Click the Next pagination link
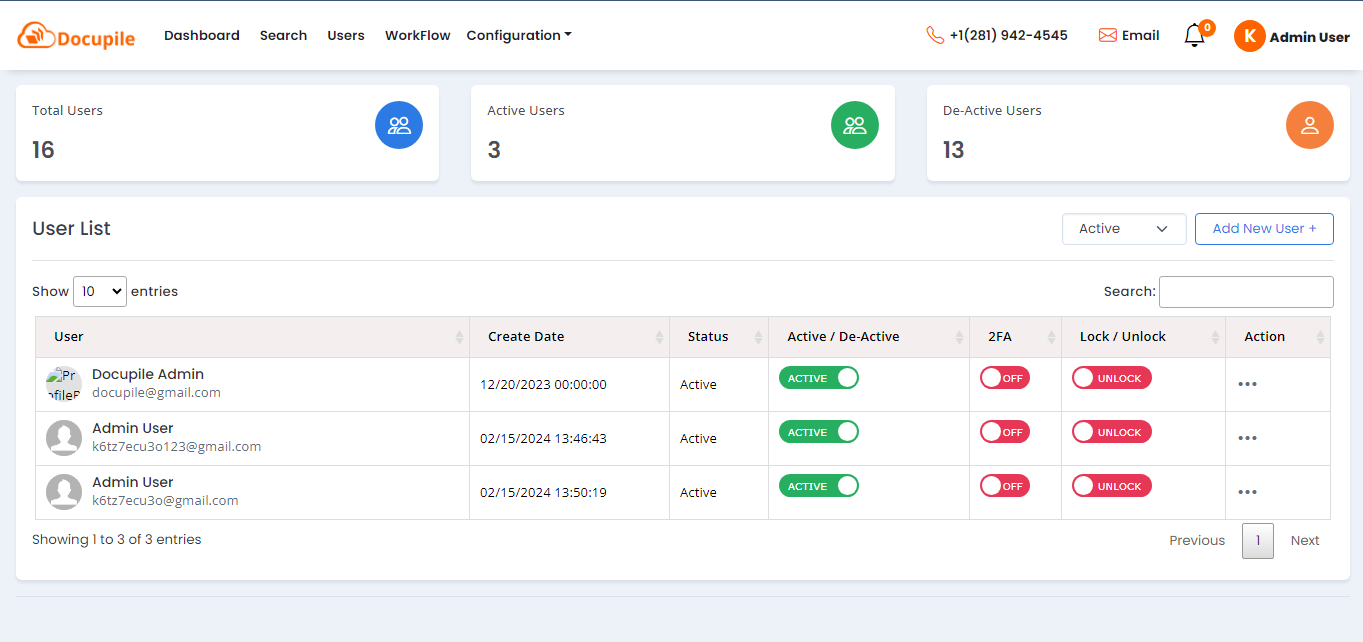The height and width of the screenshot is (642, 1363). [1304, 540]
